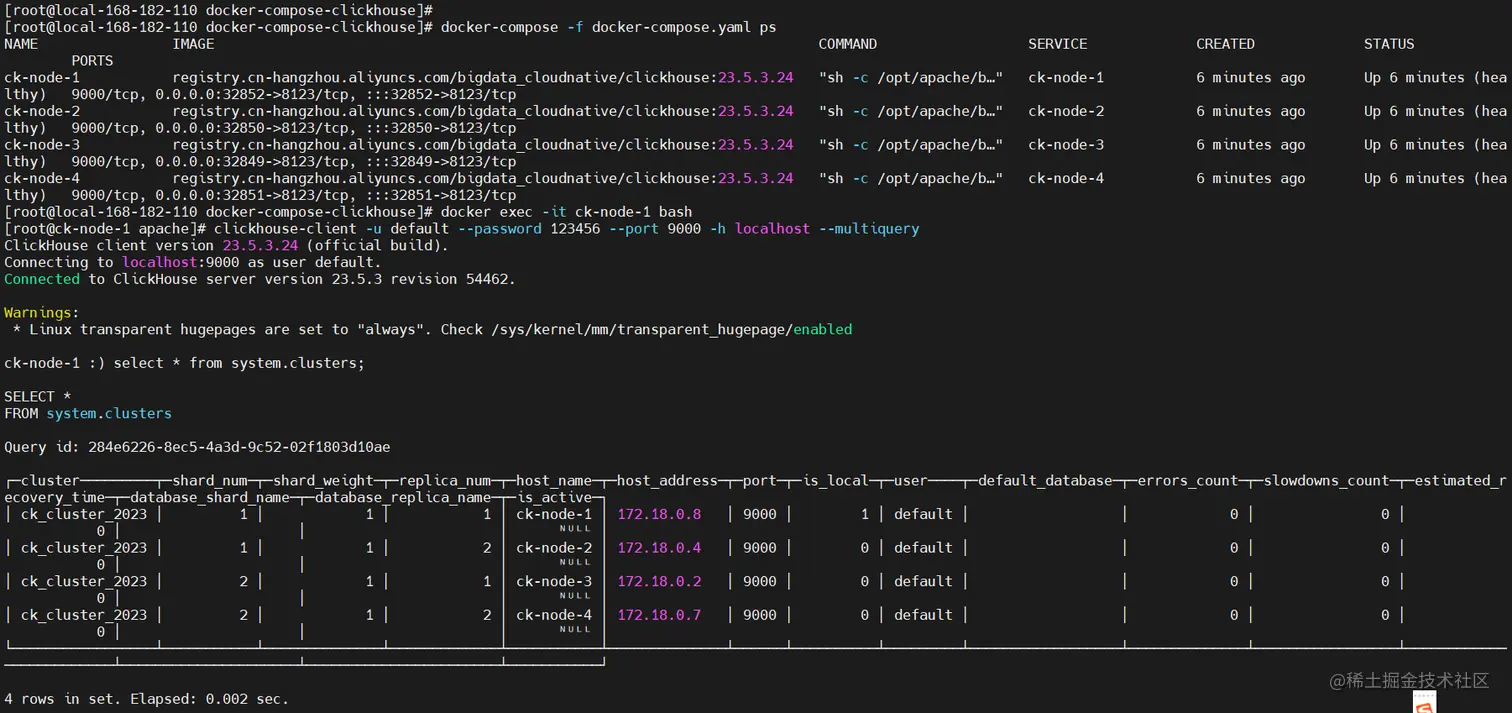1512x713 pixels.
Task: Select ck-node-4 in the SERVICE column
Action: point(1066,178)
